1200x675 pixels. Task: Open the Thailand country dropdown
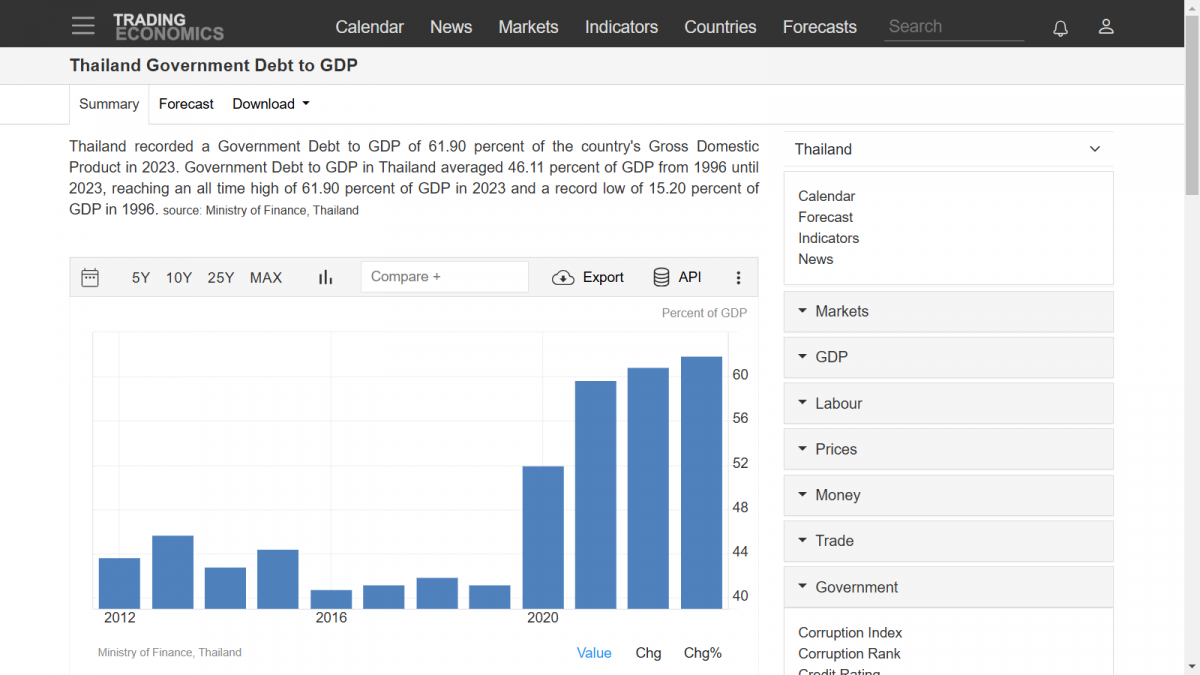pyautogui.click(x=948, y=149)
